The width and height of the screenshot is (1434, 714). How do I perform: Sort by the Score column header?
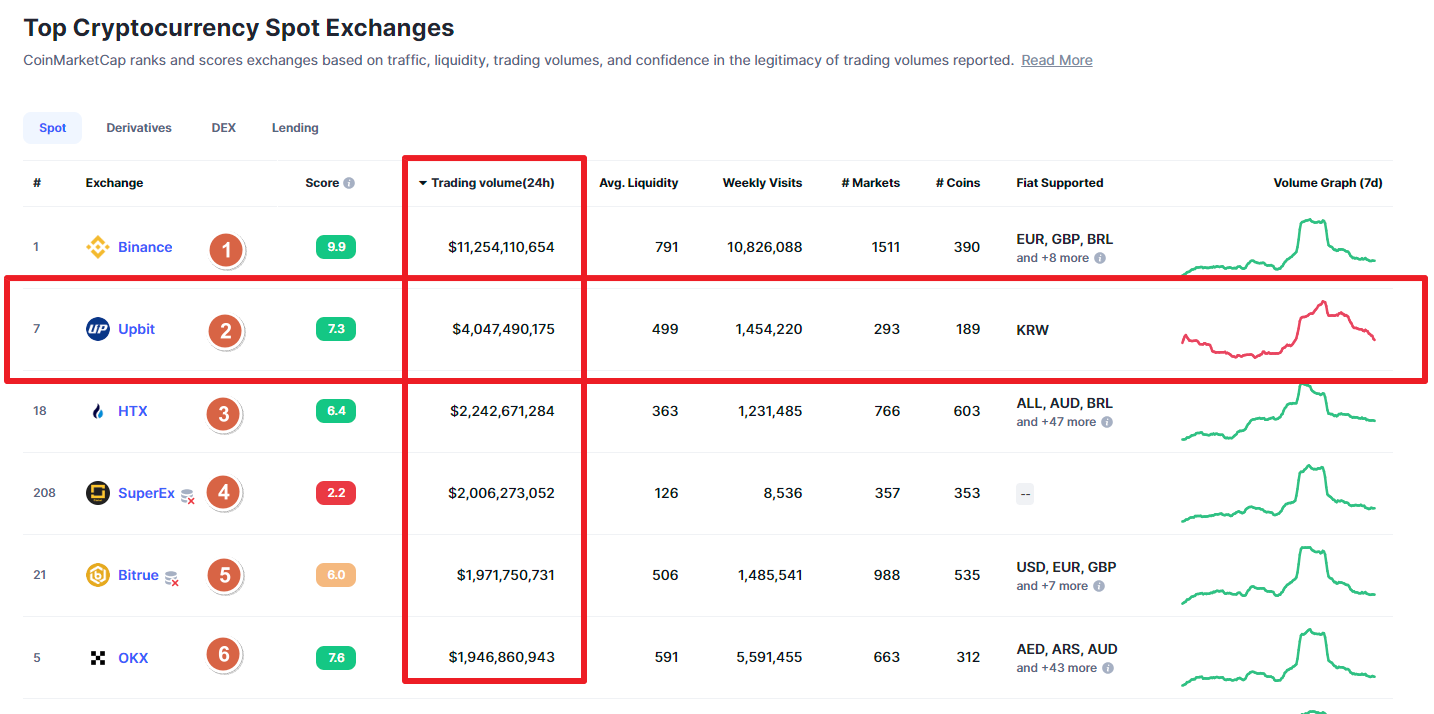click(x=322, y=183)
